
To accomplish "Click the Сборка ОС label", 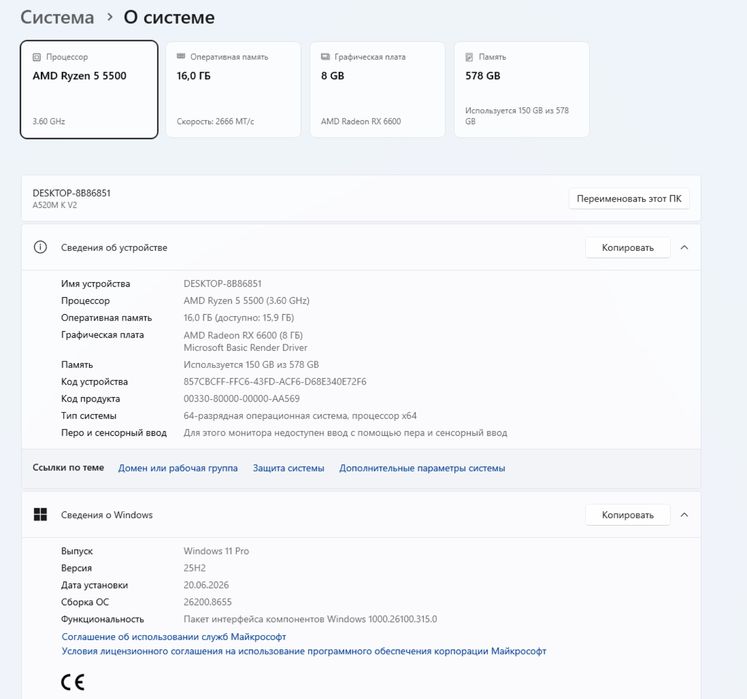I will click(85, 602).
